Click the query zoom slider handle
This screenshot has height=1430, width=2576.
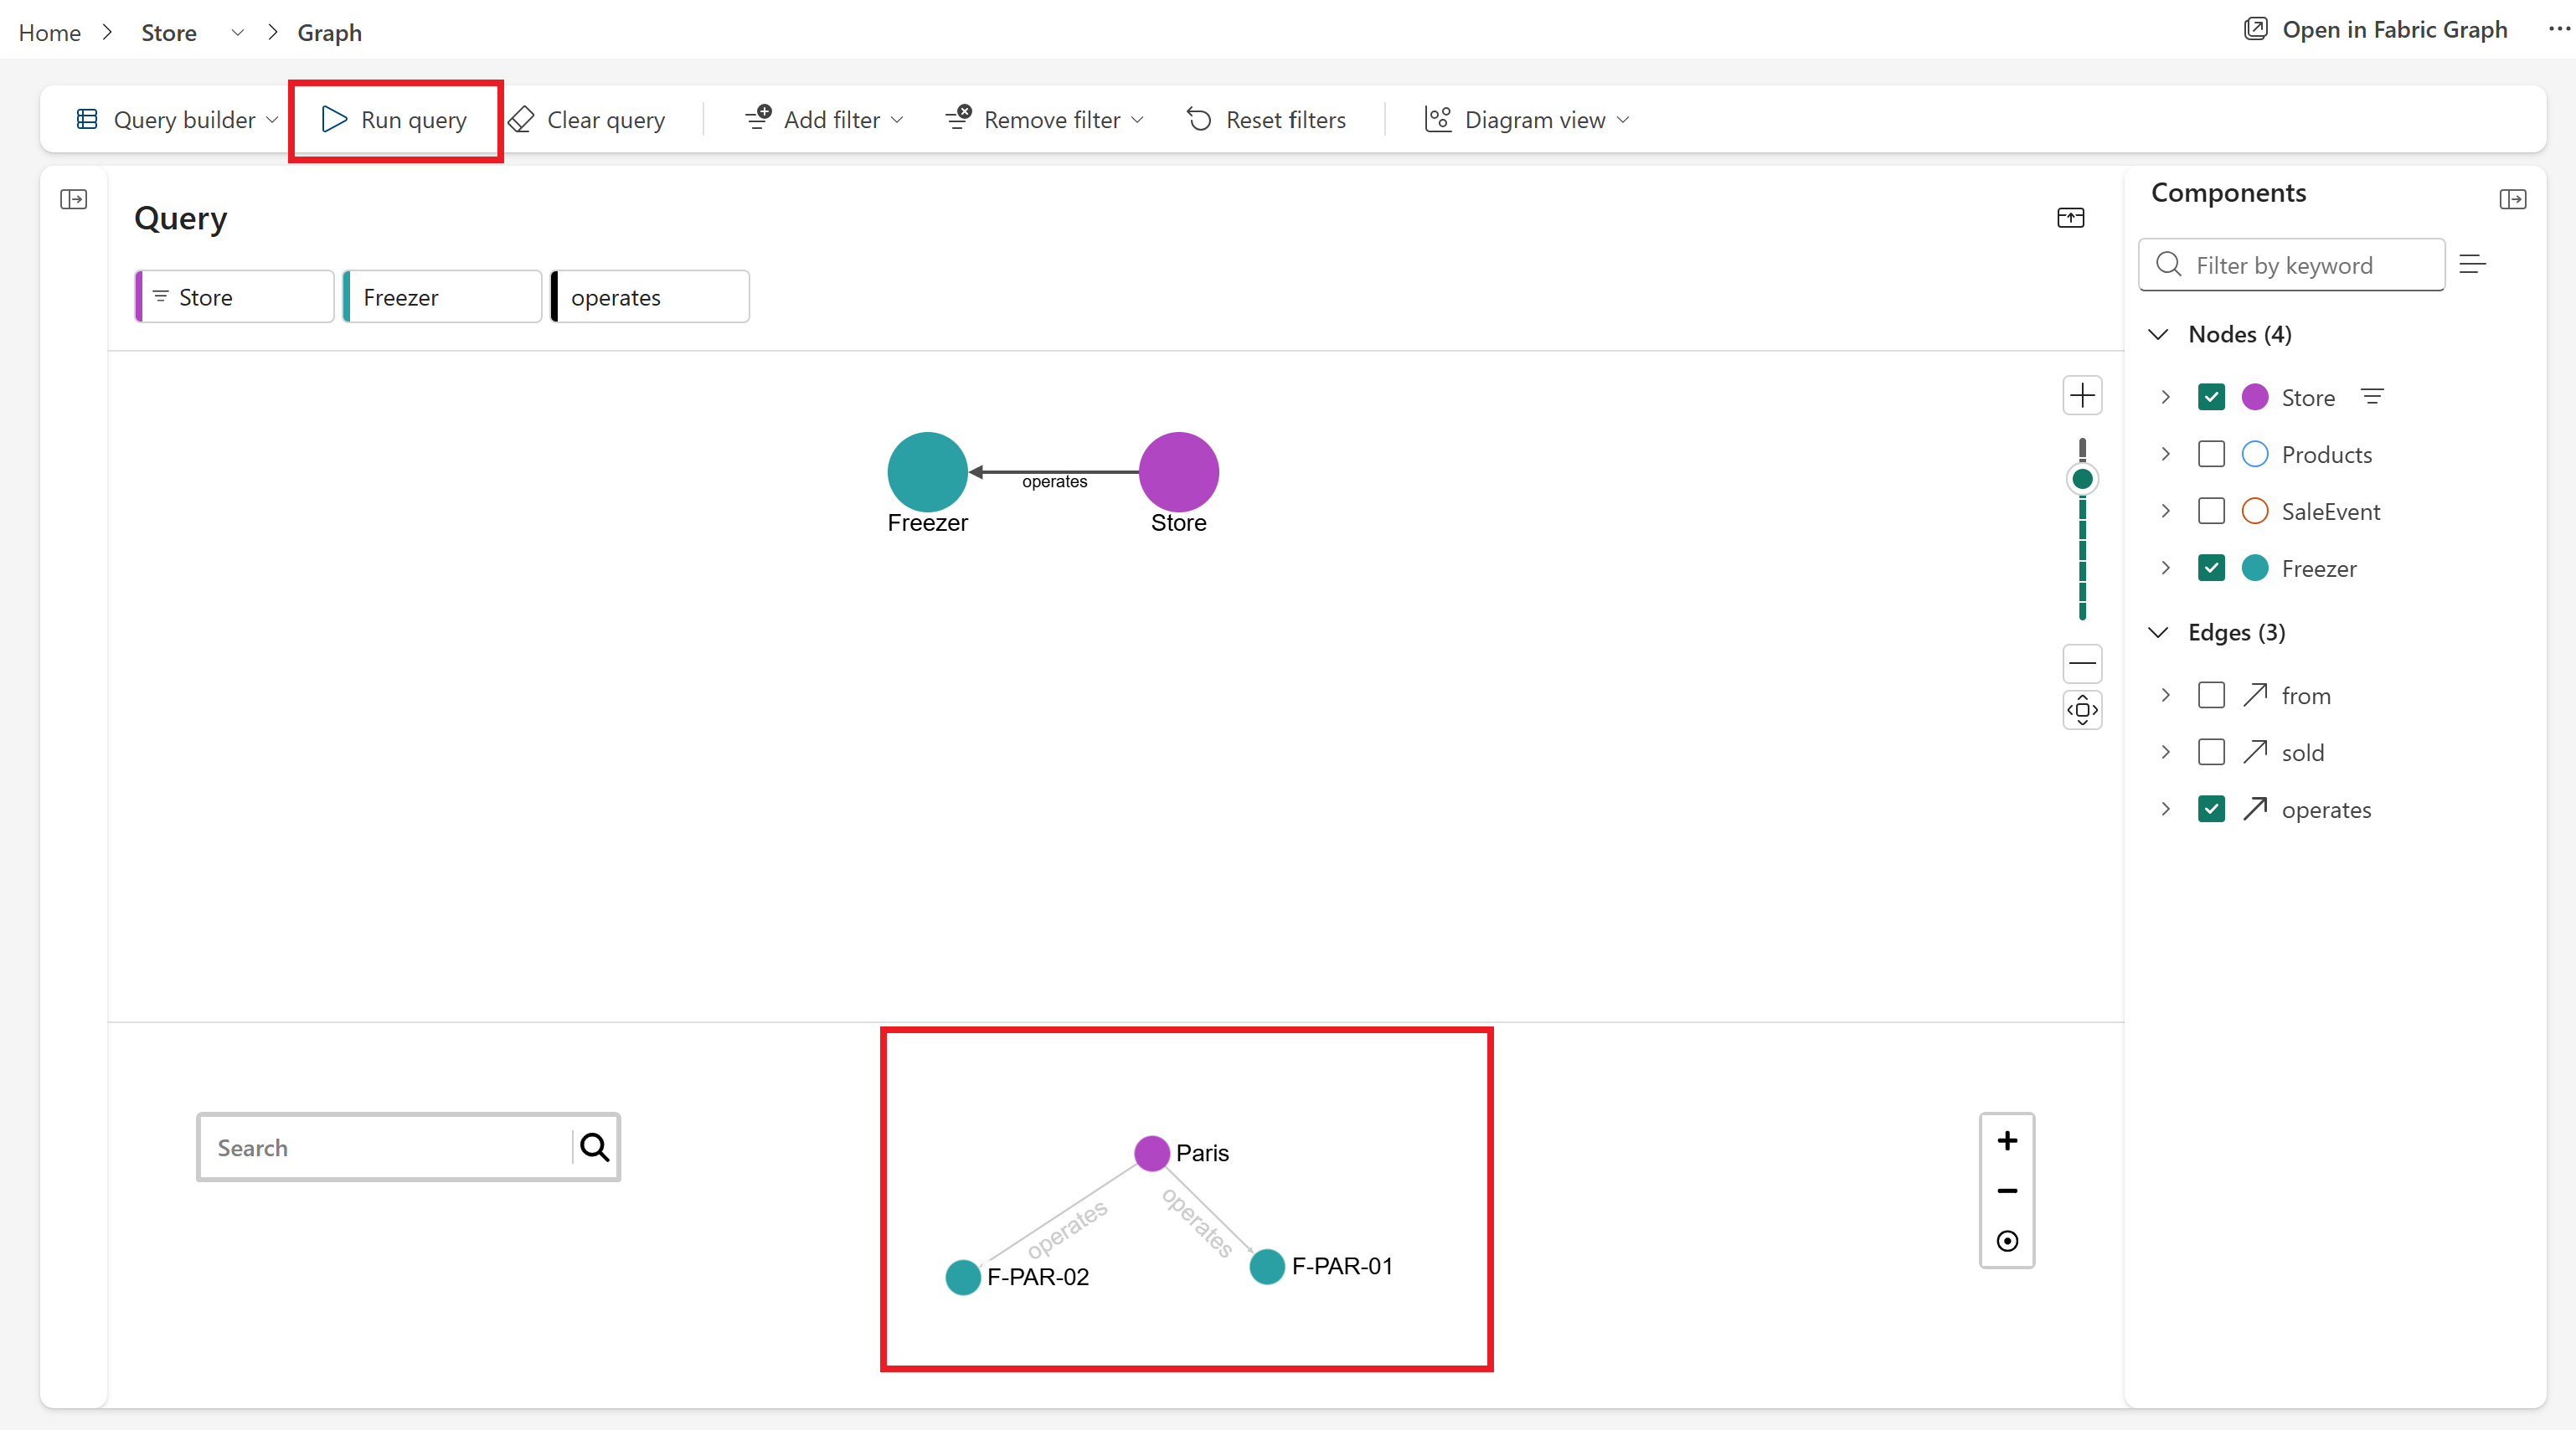[2083, 479]
